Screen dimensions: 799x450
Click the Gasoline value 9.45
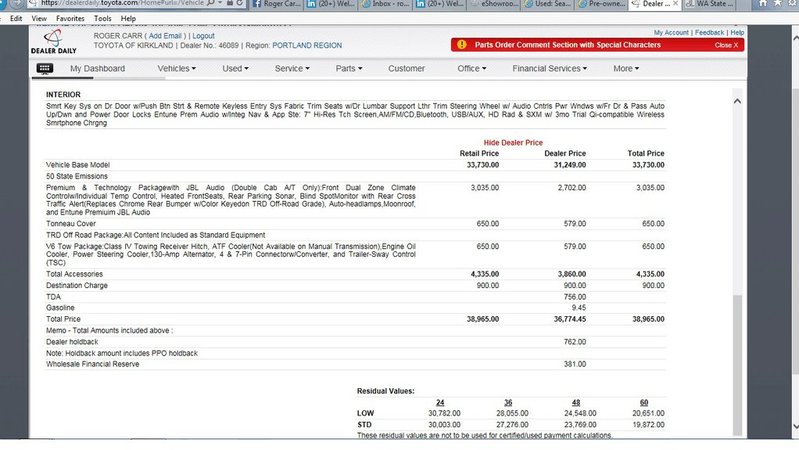click(579, 308)
